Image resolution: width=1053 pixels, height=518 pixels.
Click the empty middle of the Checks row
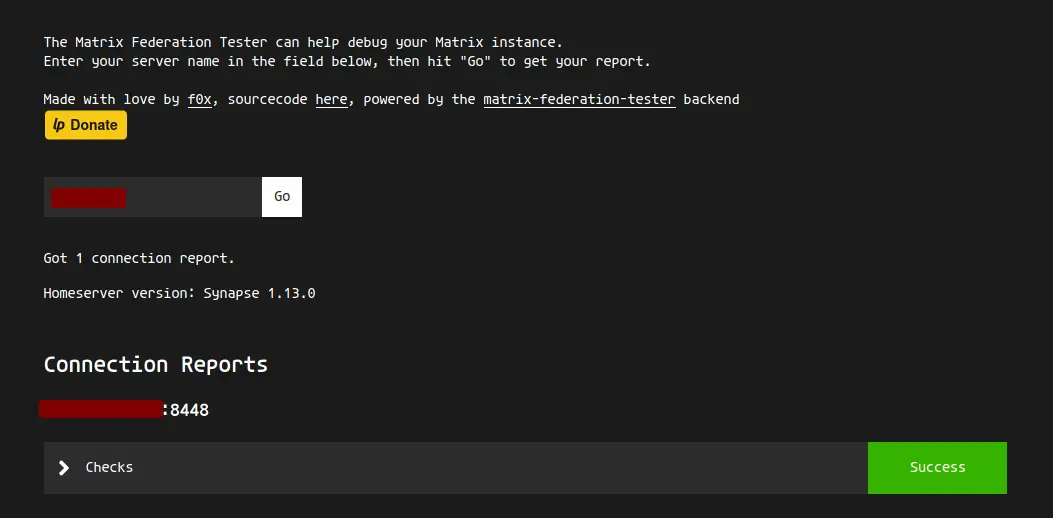click(500, 468)
